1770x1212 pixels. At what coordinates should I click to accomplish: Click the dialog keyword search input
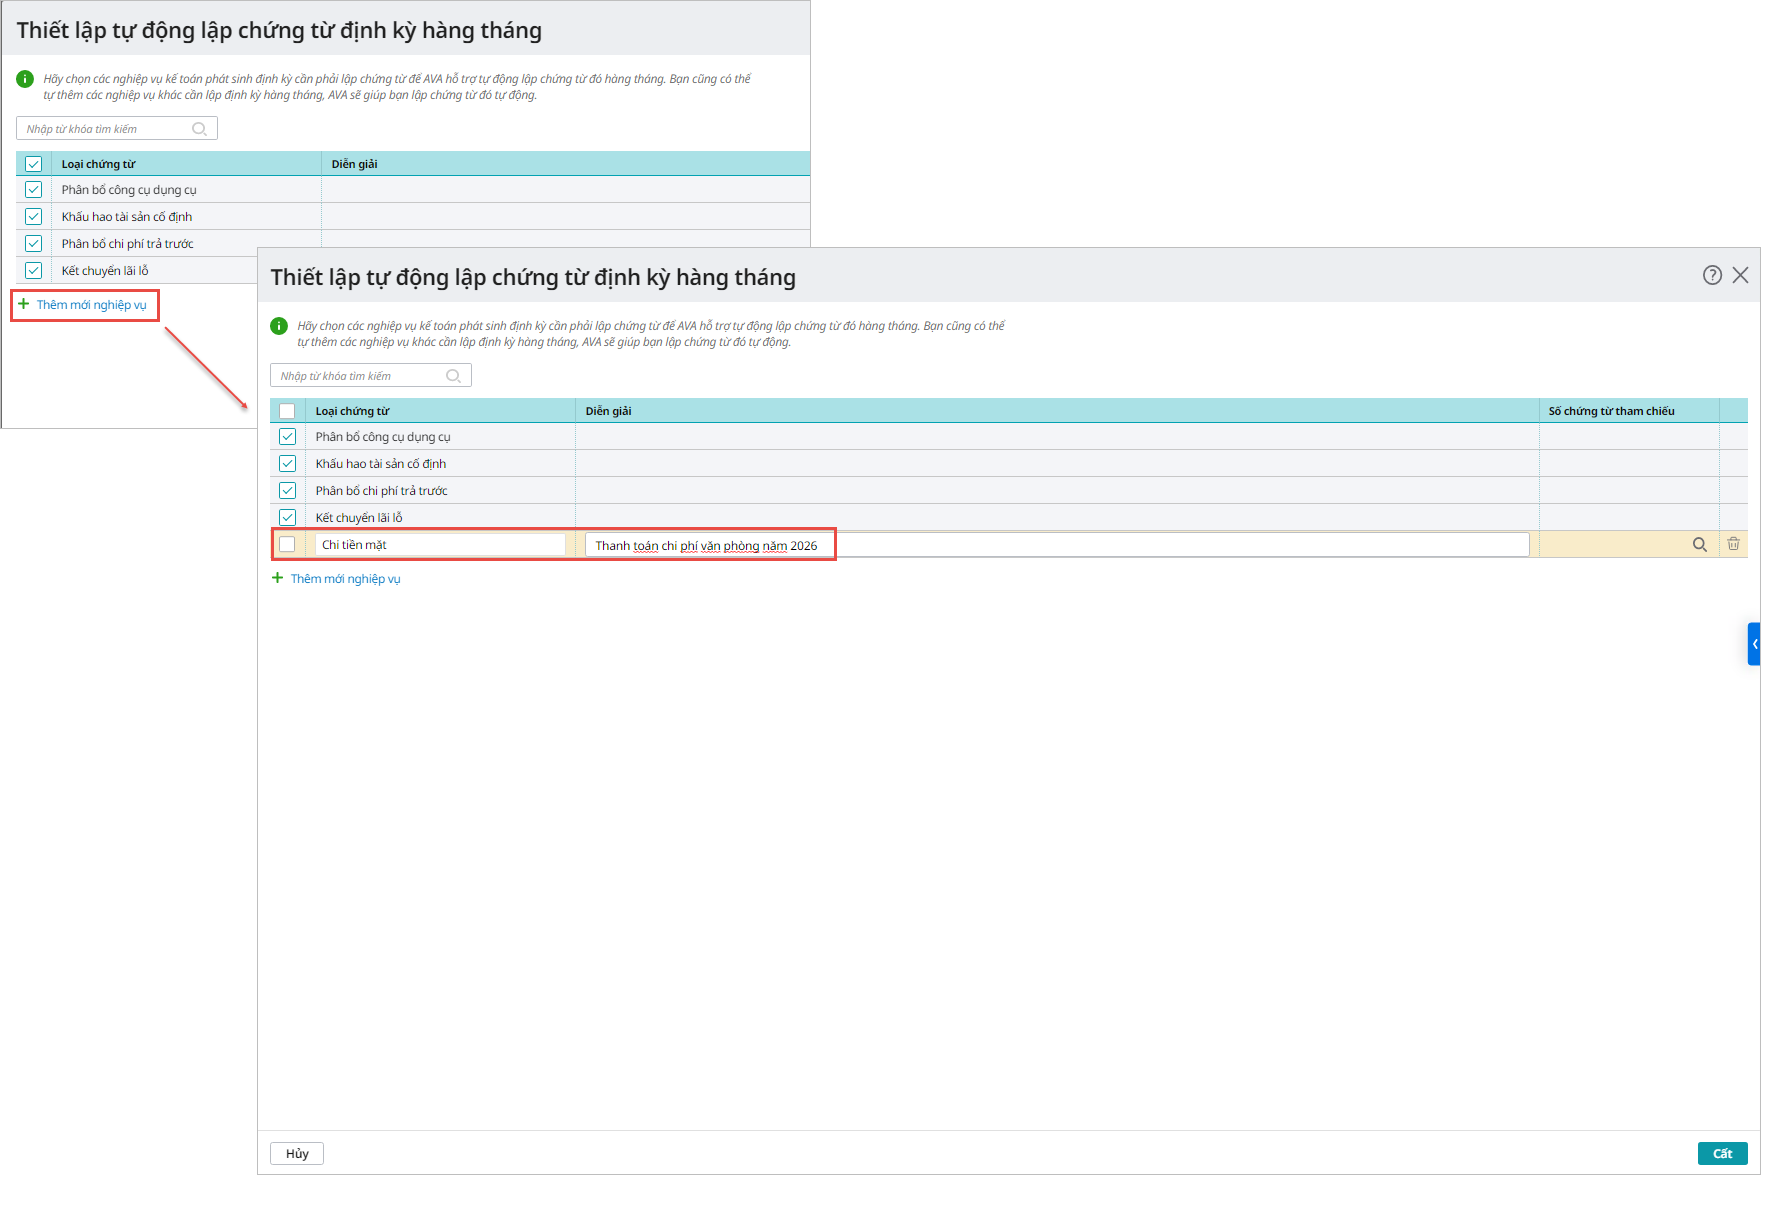click(358, 376)
